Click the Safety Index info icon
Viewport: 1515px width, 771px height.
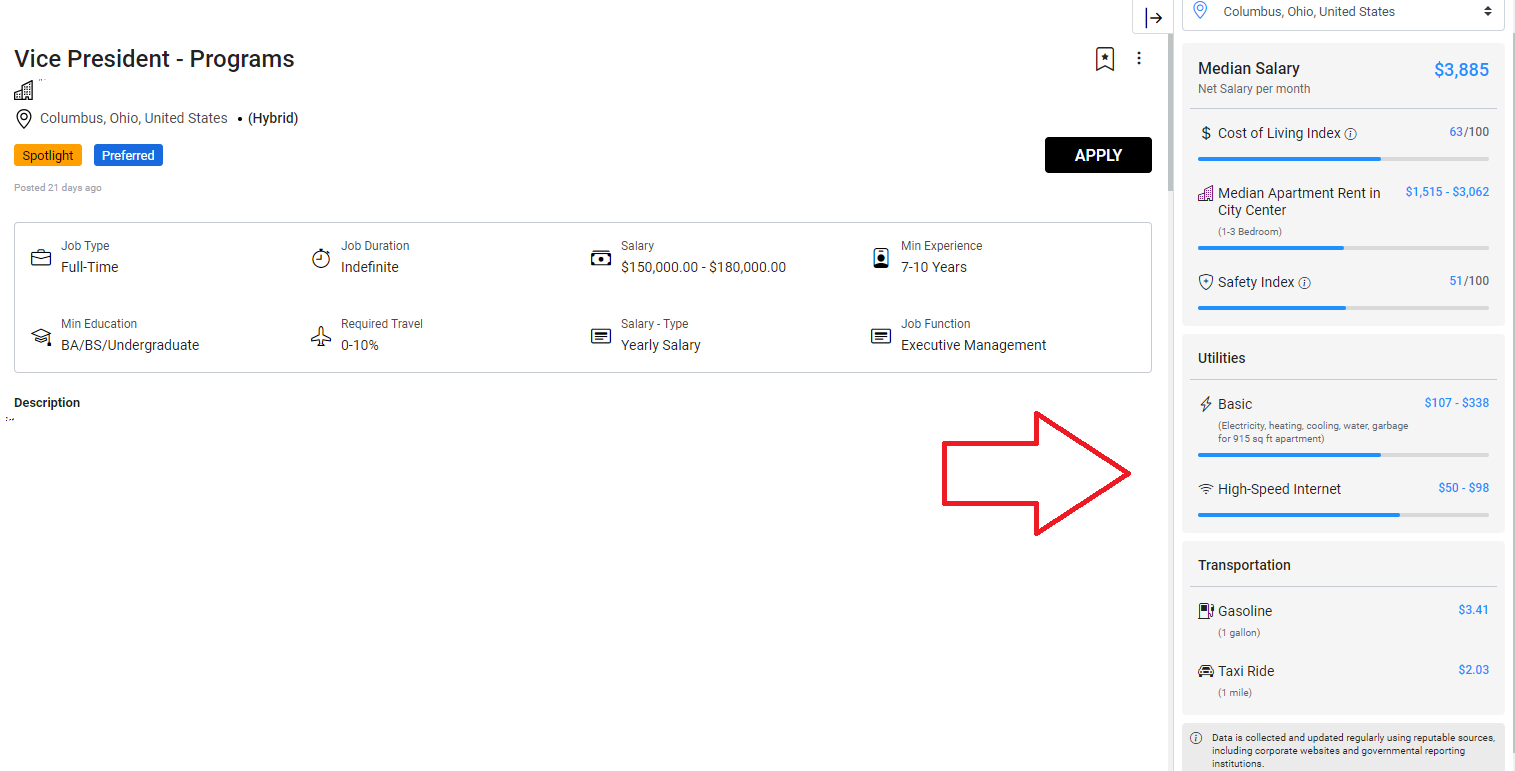(1304, 283)
